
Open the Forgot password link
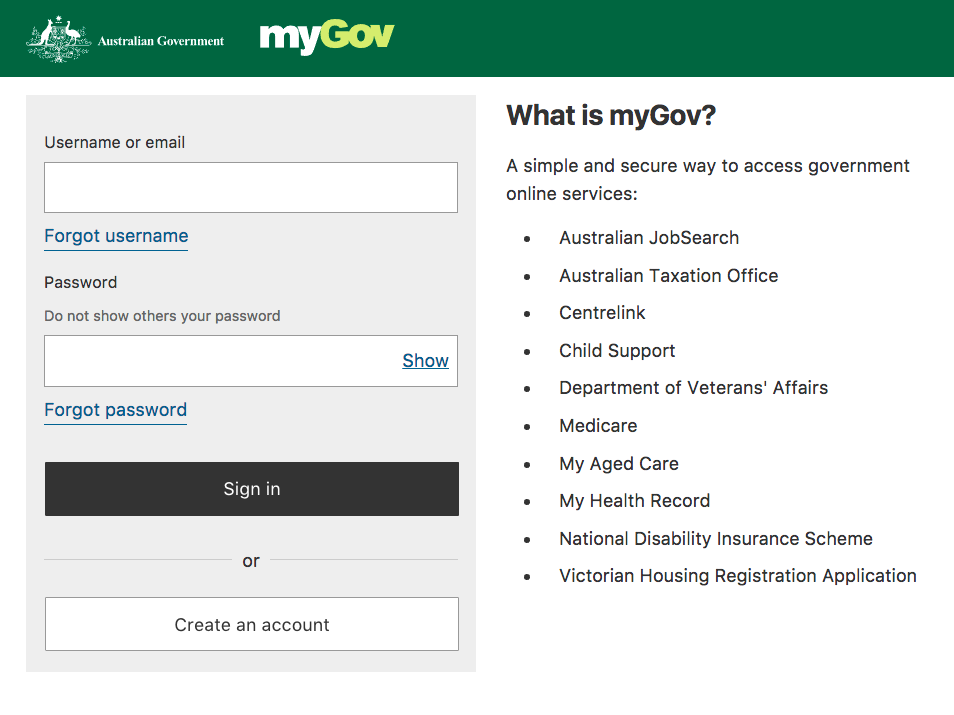click(116, 410)
